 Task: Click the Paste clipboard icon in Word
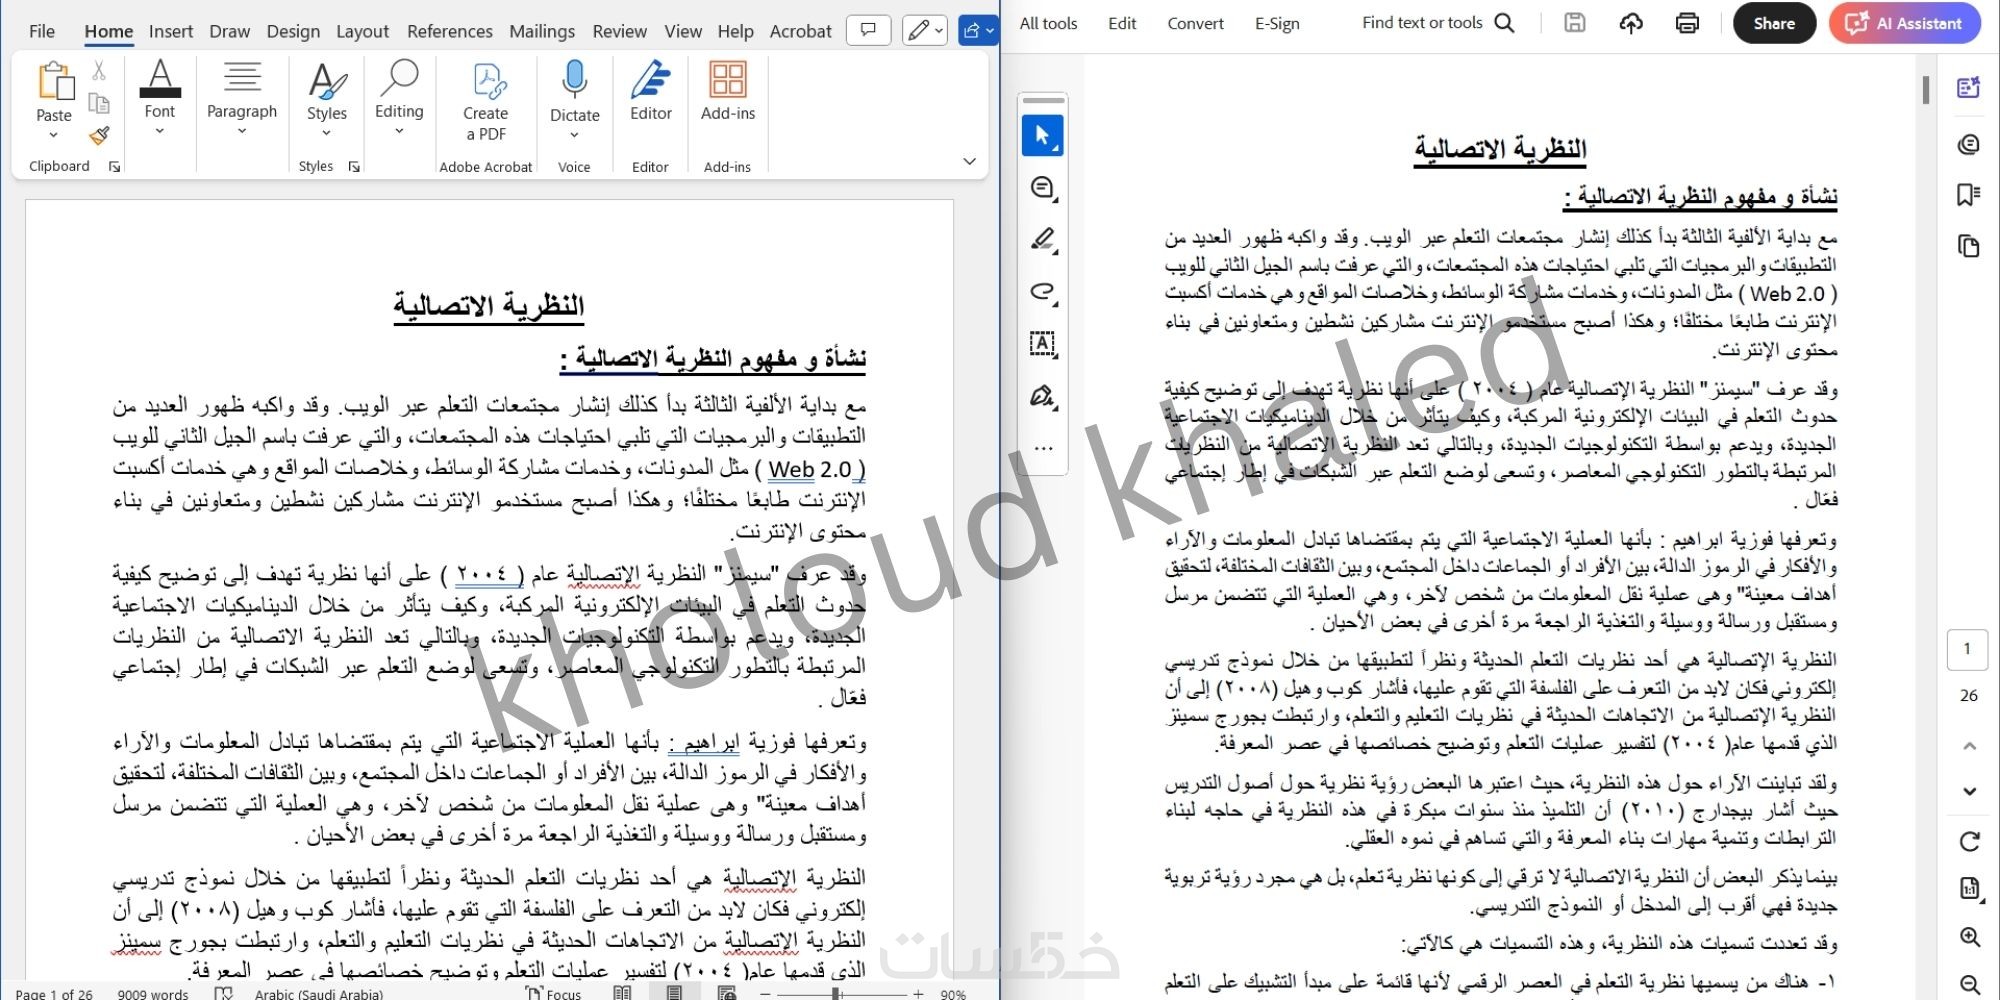coord(55,81)
